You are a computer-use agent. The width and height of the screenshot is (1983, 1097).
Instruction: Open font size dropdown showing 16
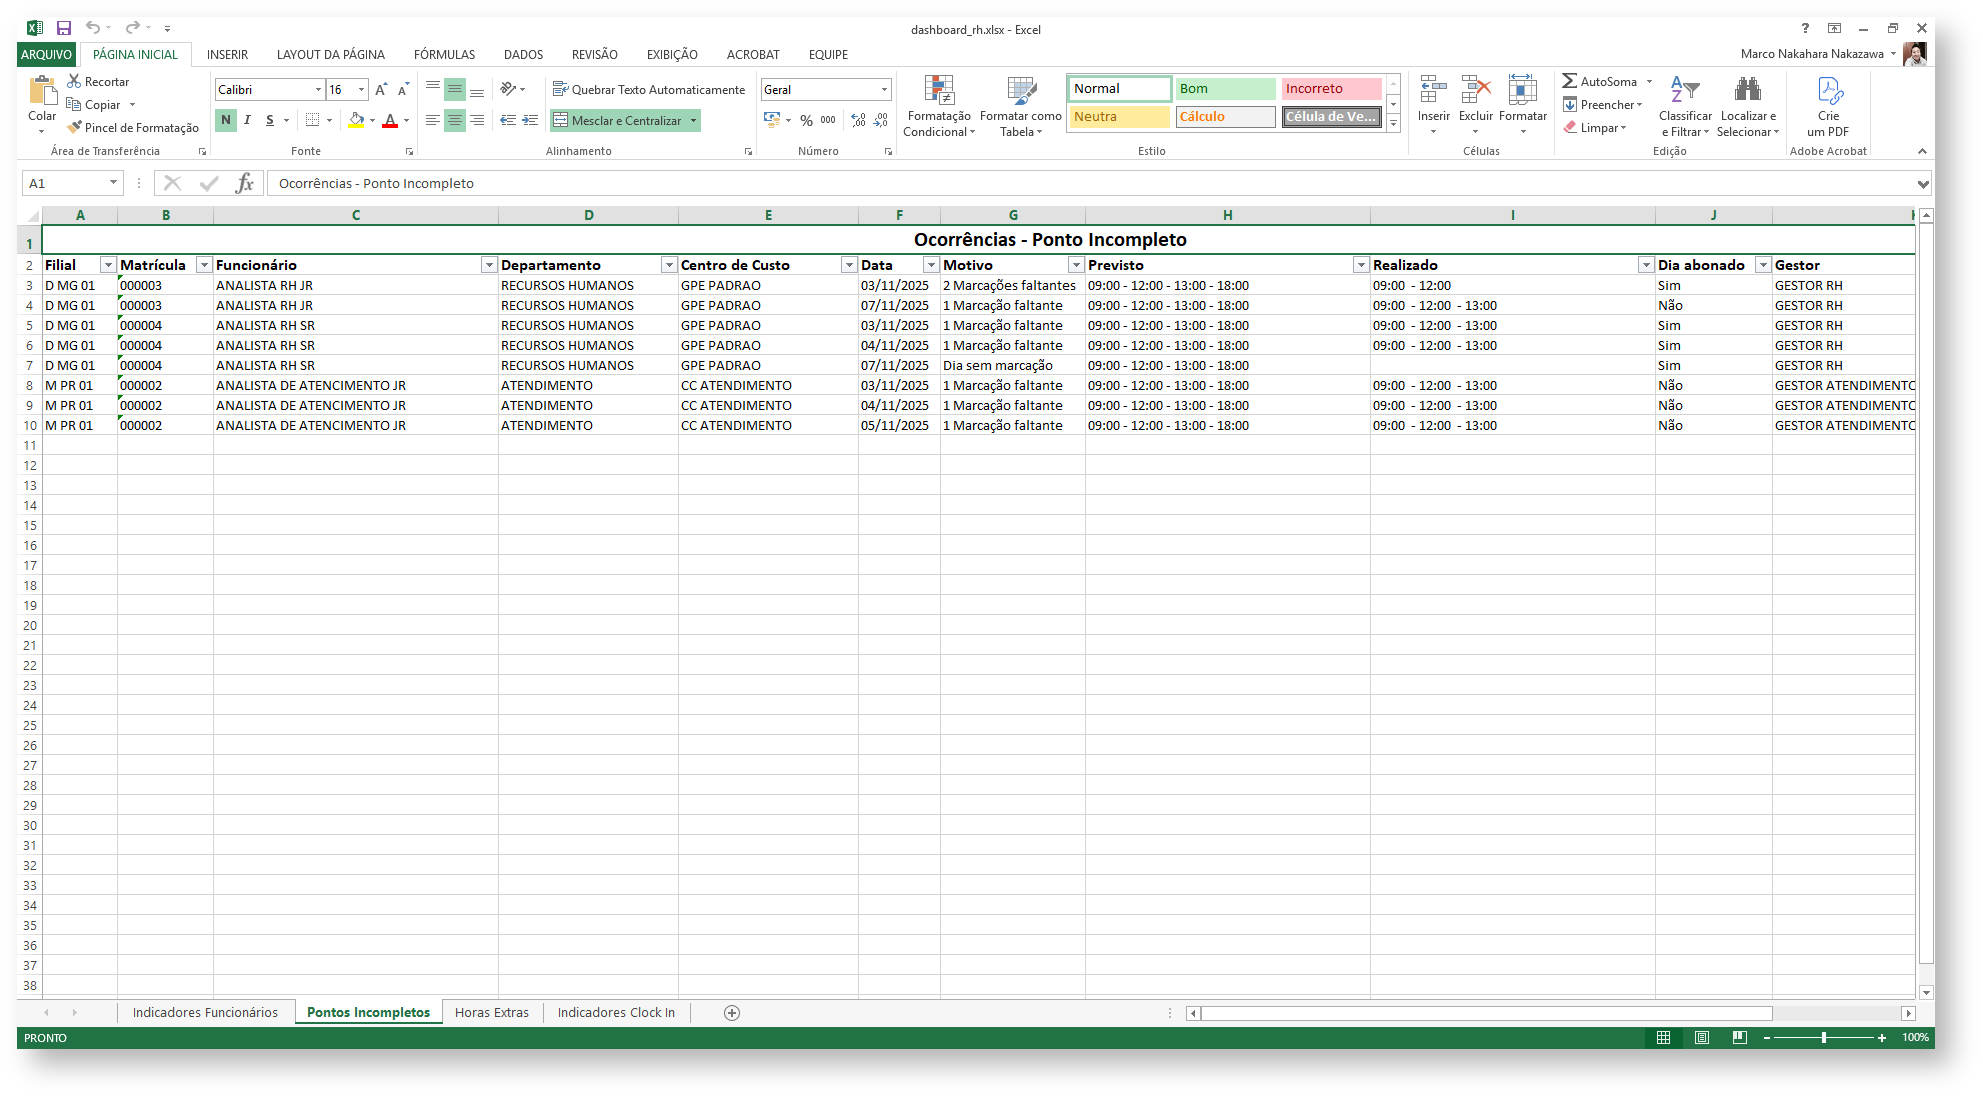coord(361,90)
